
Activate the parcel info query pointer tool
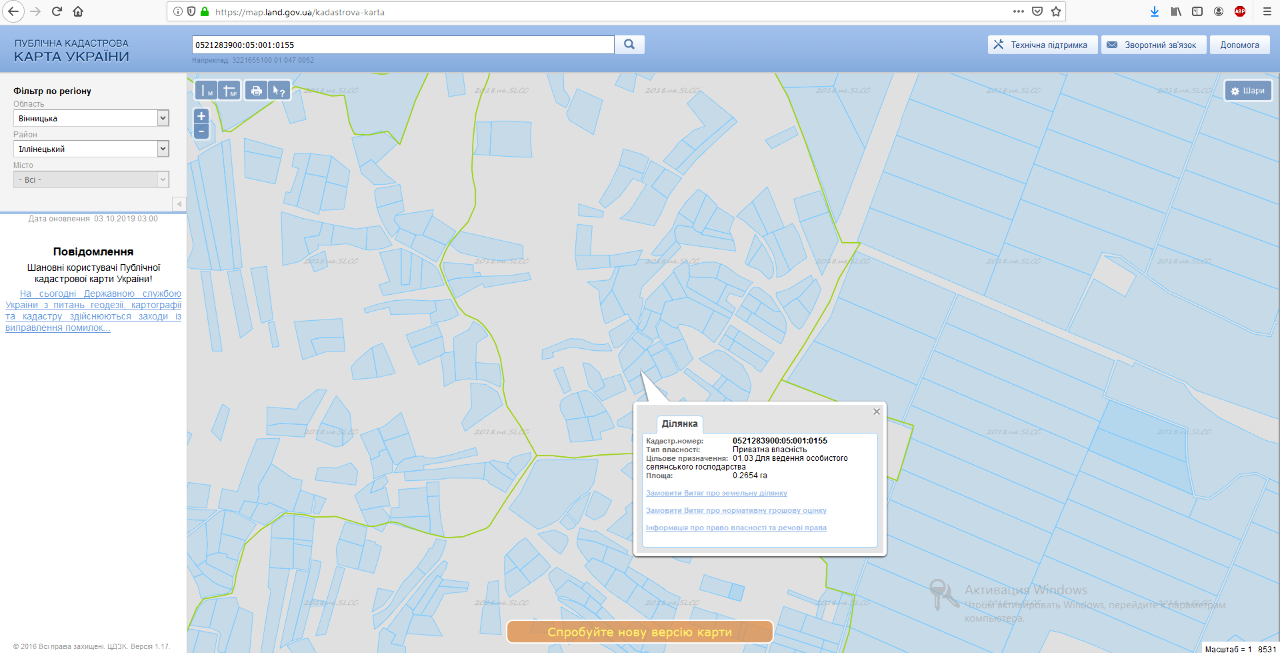pyautogui.click(x=279, y=91)
